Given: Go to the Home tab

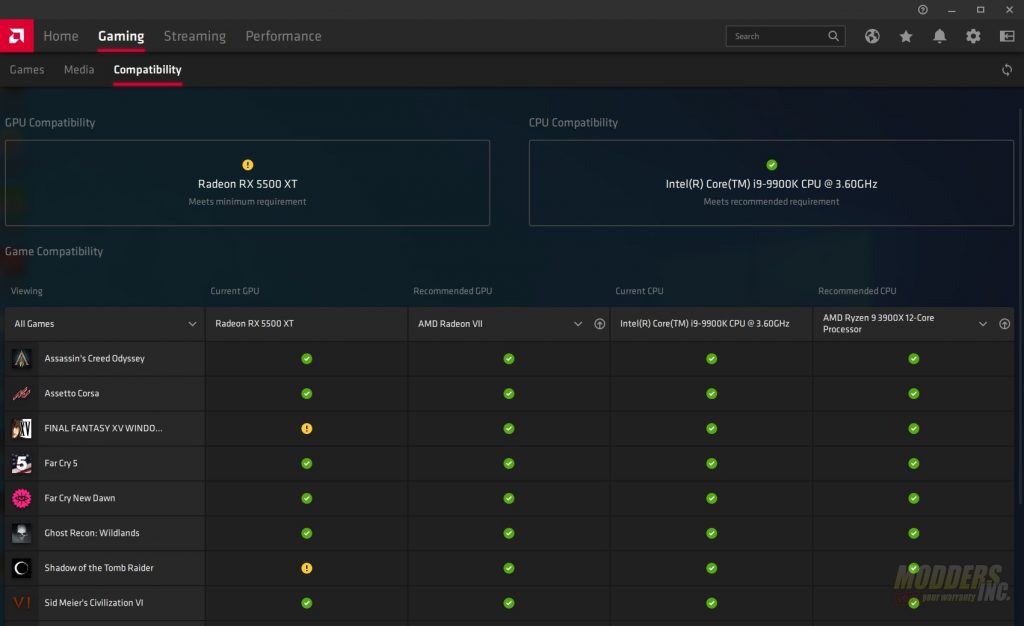Looking at the screenshot, I should [61, 36].
